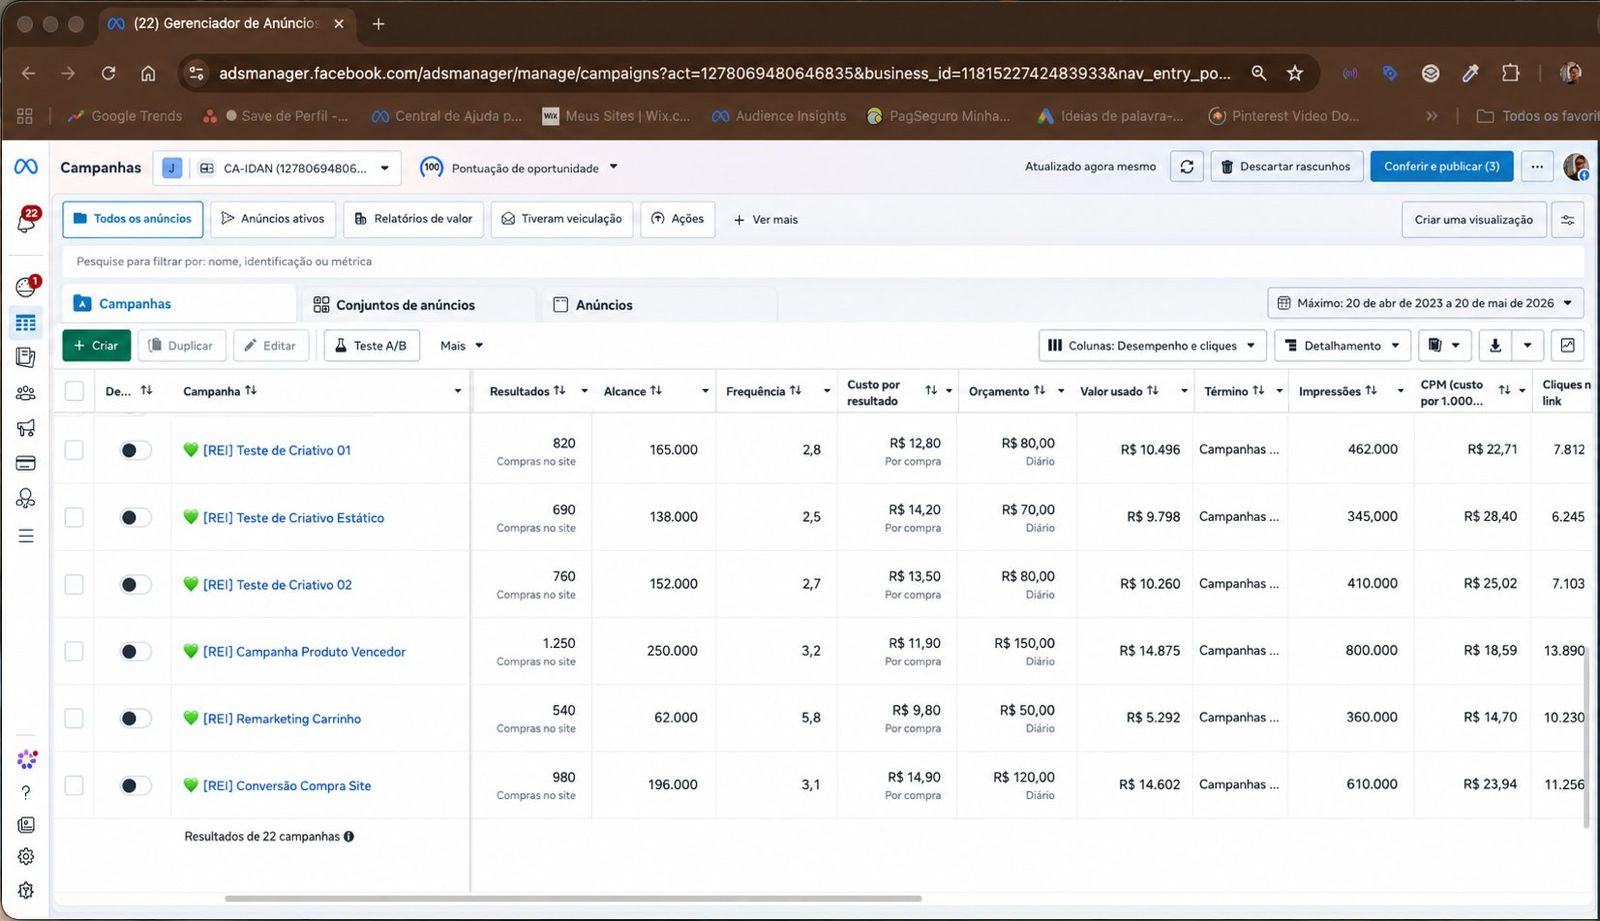Open the Settings gear in sidebar
The height and width of the screenshot is (921, 1600).
[26, 857]
